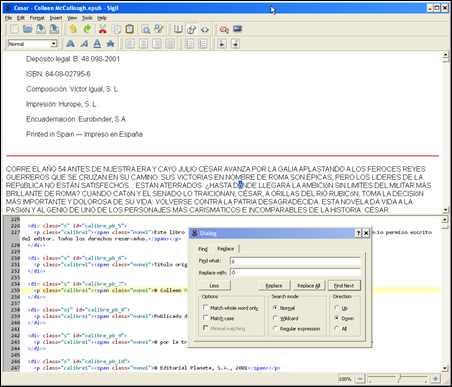
Task: Open the TOC Editor icon
Action: (x=237, y=29)
